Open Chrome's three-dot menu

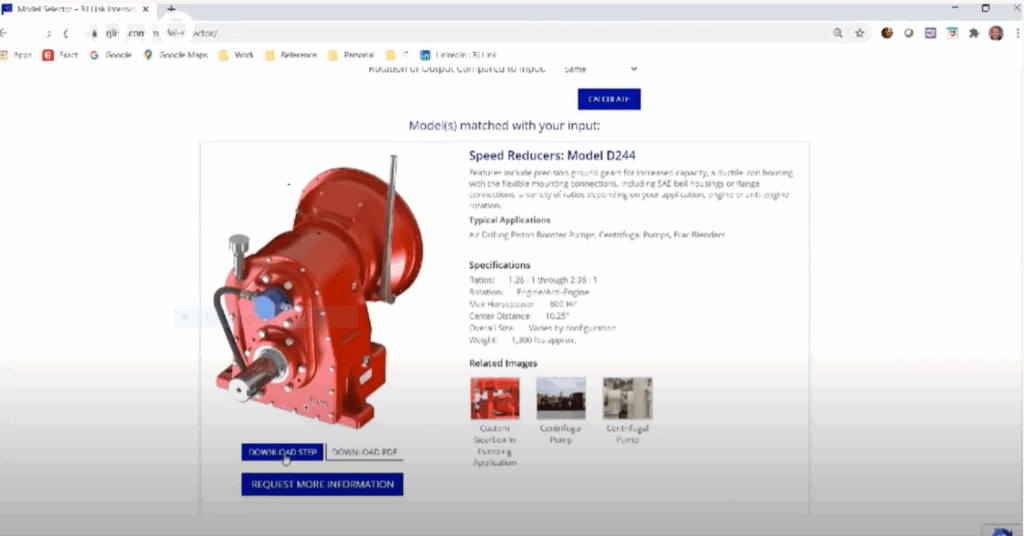pyautogui.click(x=1015, y=33)
